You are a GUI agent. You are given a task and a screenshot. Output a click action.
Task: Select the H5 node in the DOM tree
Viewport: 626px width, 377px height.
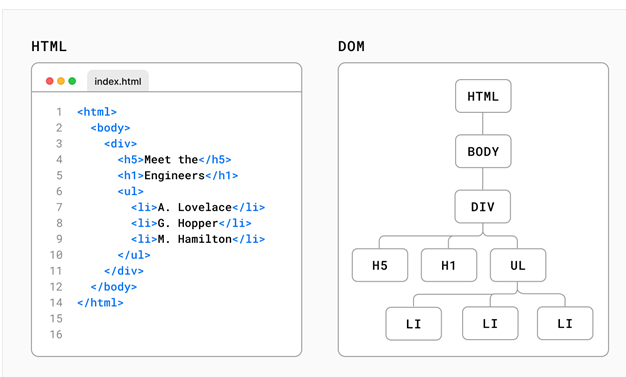[x=380, y=265]
